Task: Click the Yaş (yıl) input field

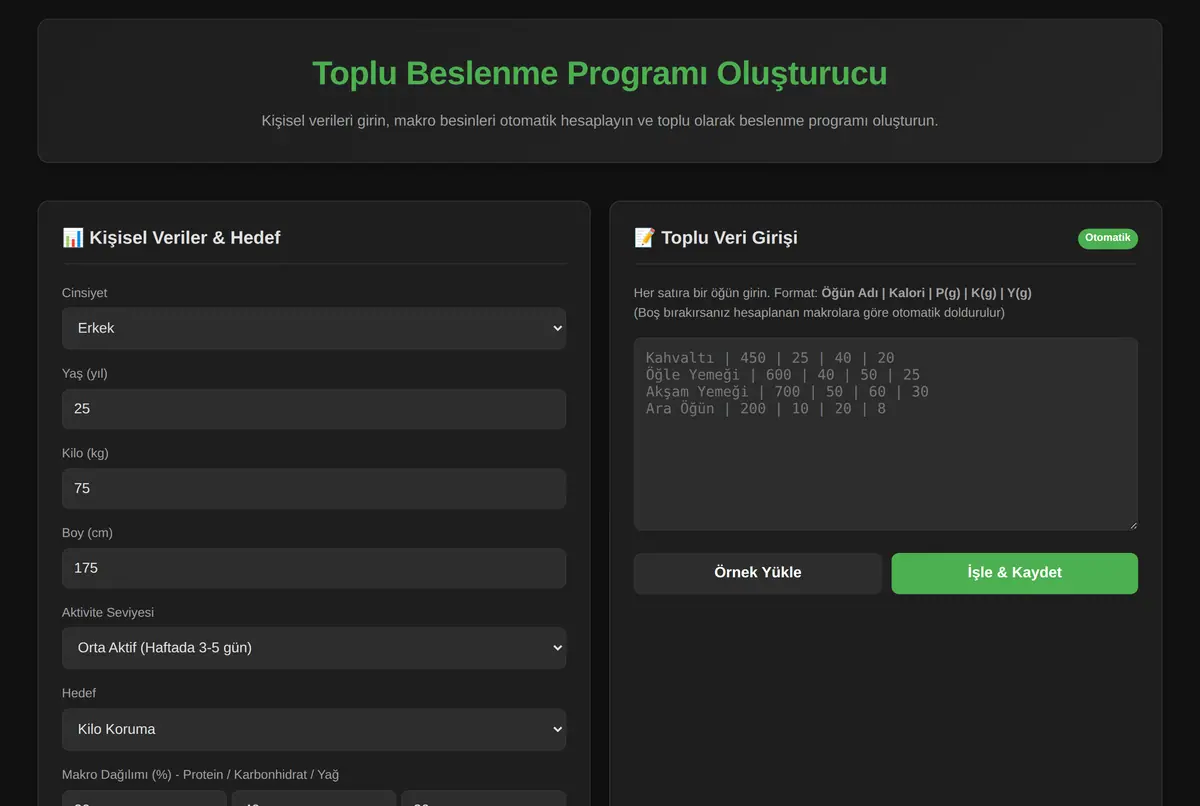Action: coord(314,409)
